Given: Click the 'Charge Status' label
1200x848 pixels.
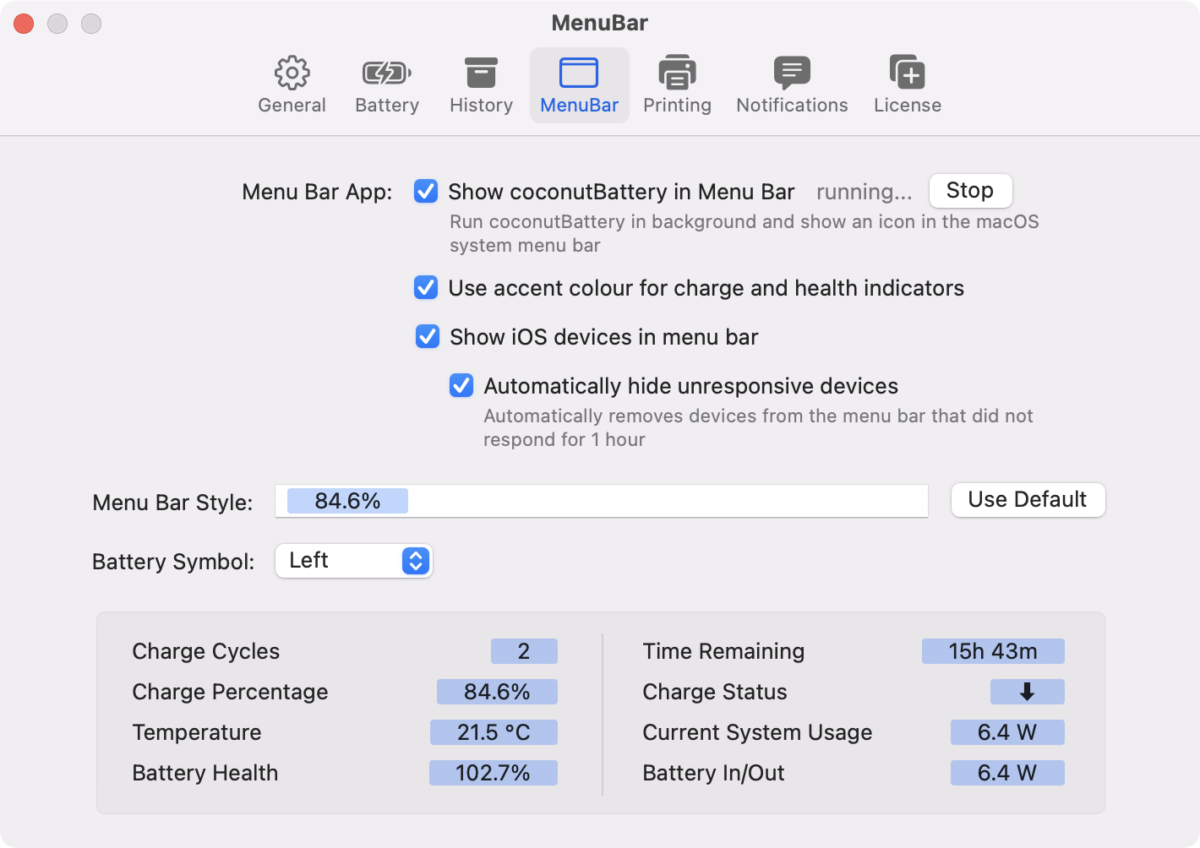Looking at the screenshot, I should [715, 692].
